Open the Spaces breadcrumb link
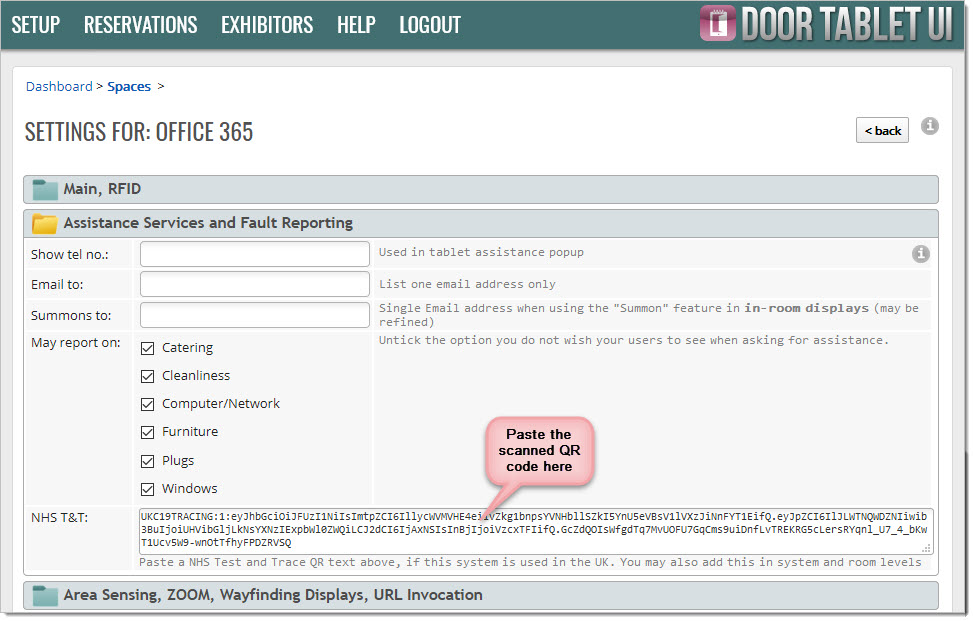 coord(129,86)
